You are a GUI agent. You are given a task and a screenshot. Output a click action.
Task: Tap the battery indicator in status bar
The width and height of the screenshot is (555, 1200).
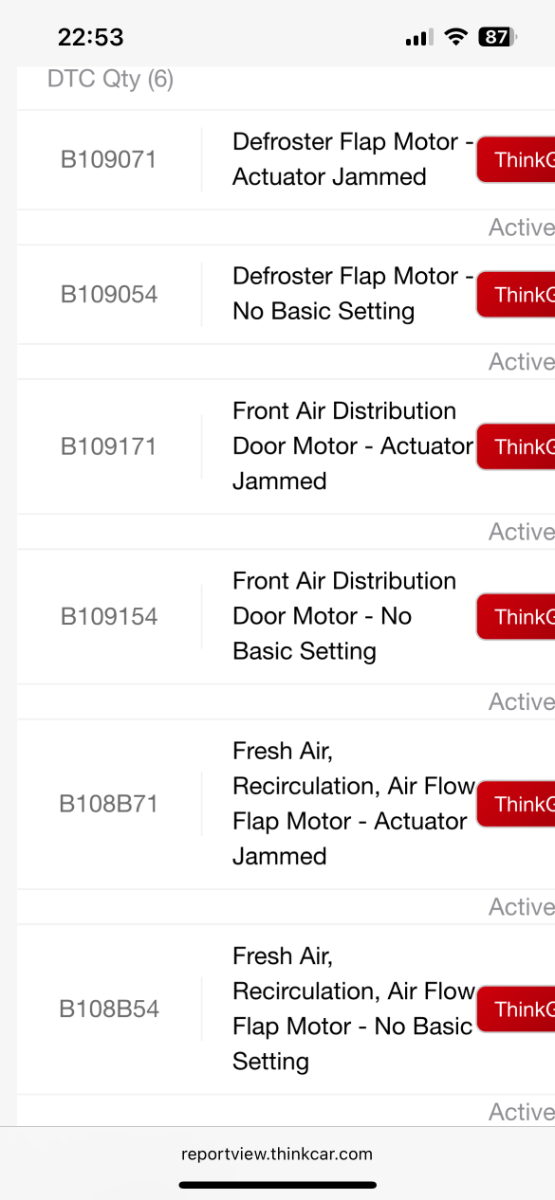pyautogui.click(x=497, y=37)
